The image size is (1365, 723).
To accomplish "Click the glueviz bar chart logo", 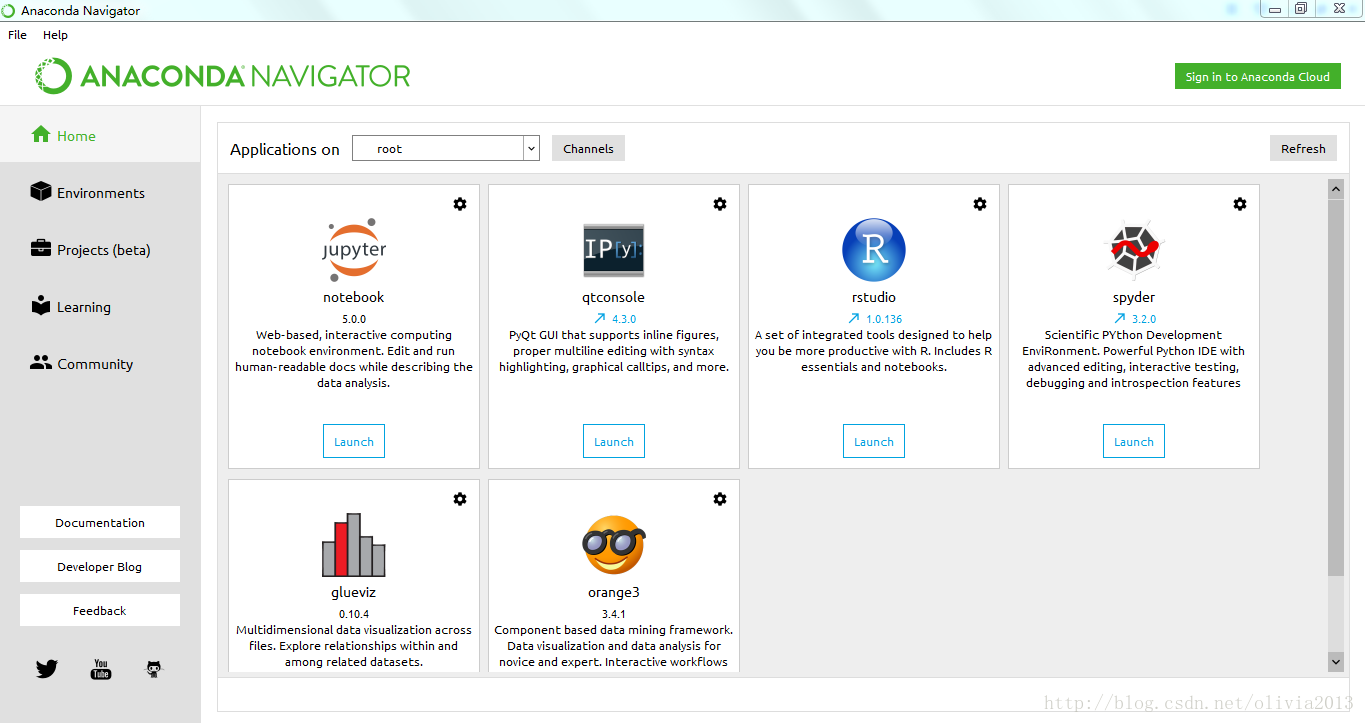I will [x=354, y=545].
